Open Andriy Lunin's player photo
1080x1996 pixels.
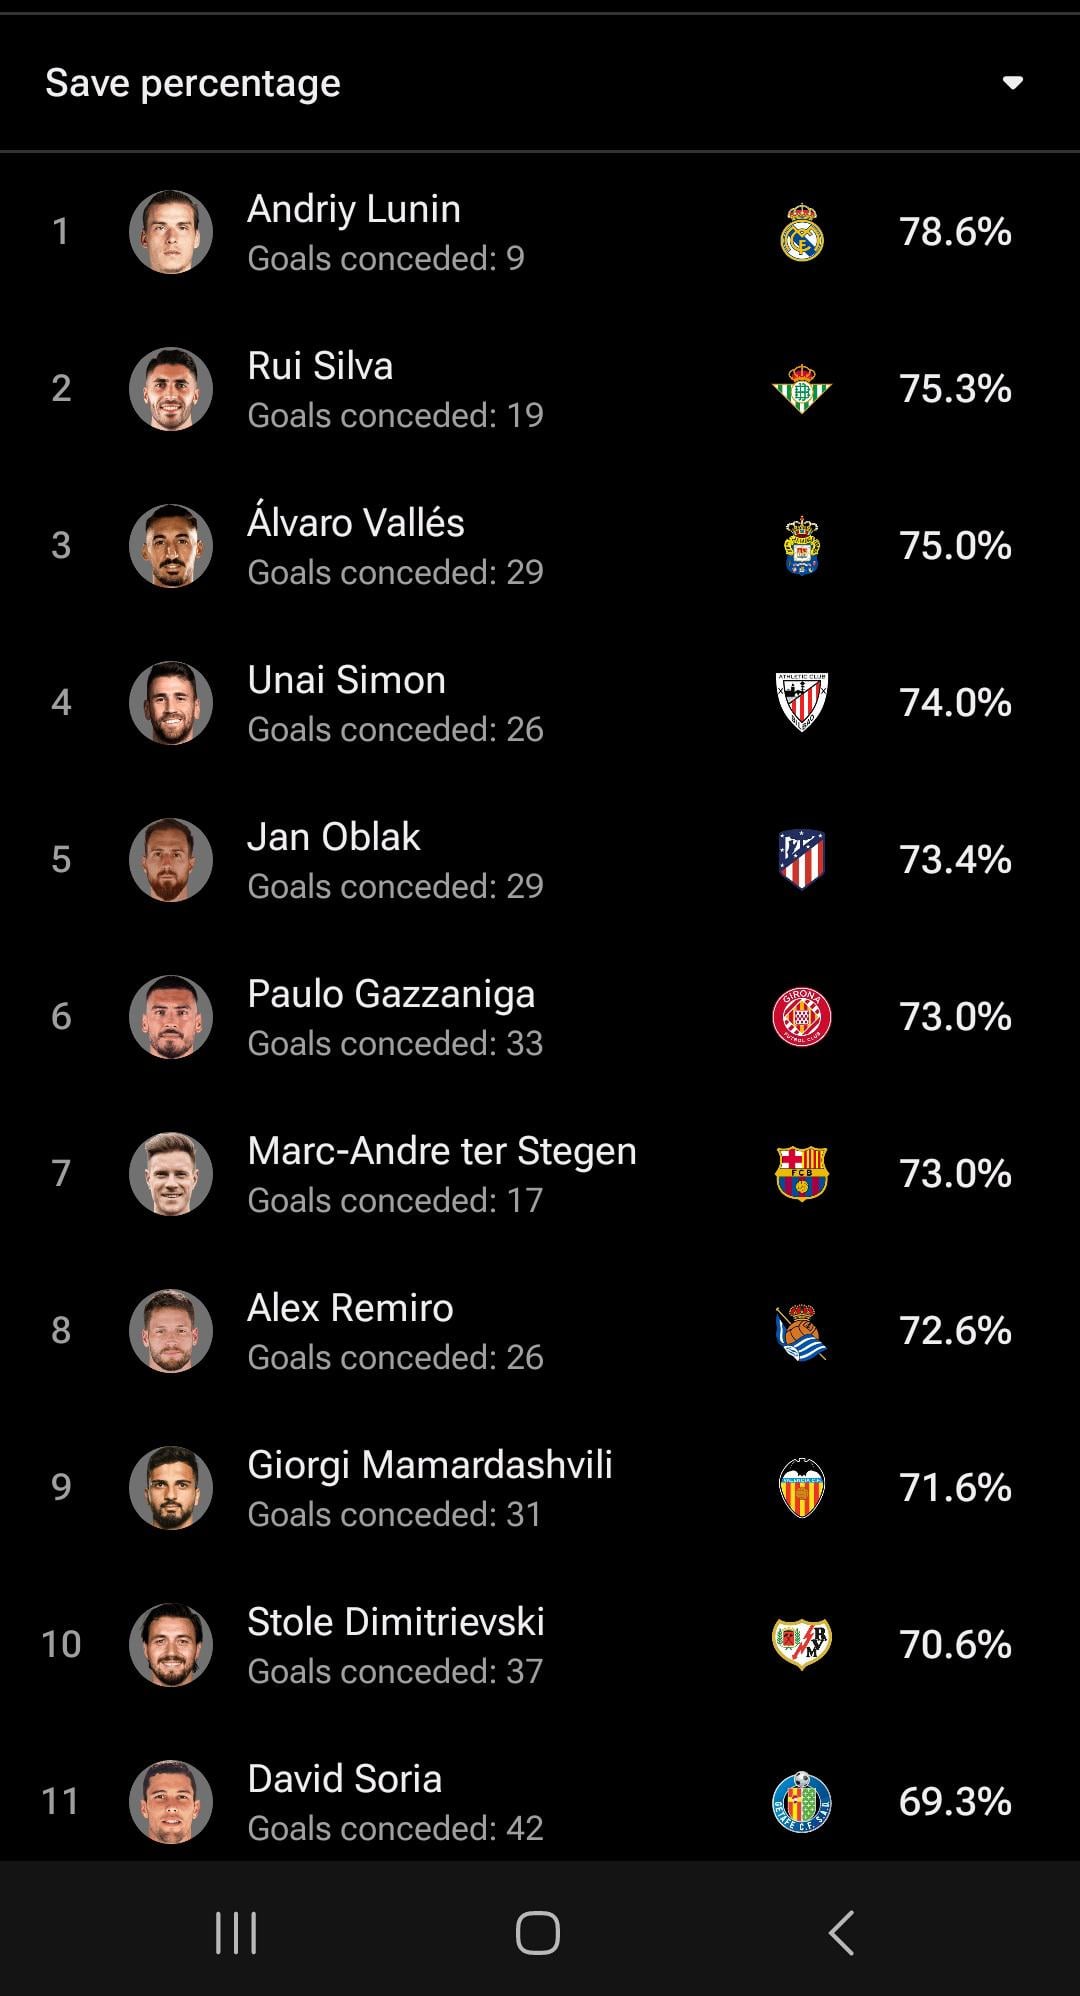point(171,232)
